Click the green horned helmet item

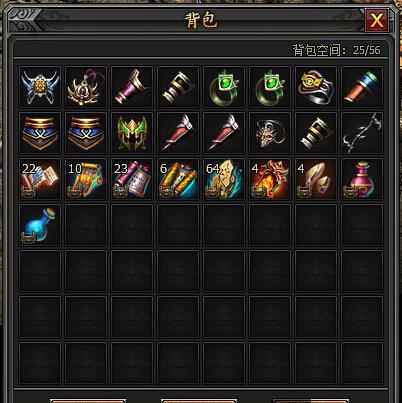(x=132, y=133)
